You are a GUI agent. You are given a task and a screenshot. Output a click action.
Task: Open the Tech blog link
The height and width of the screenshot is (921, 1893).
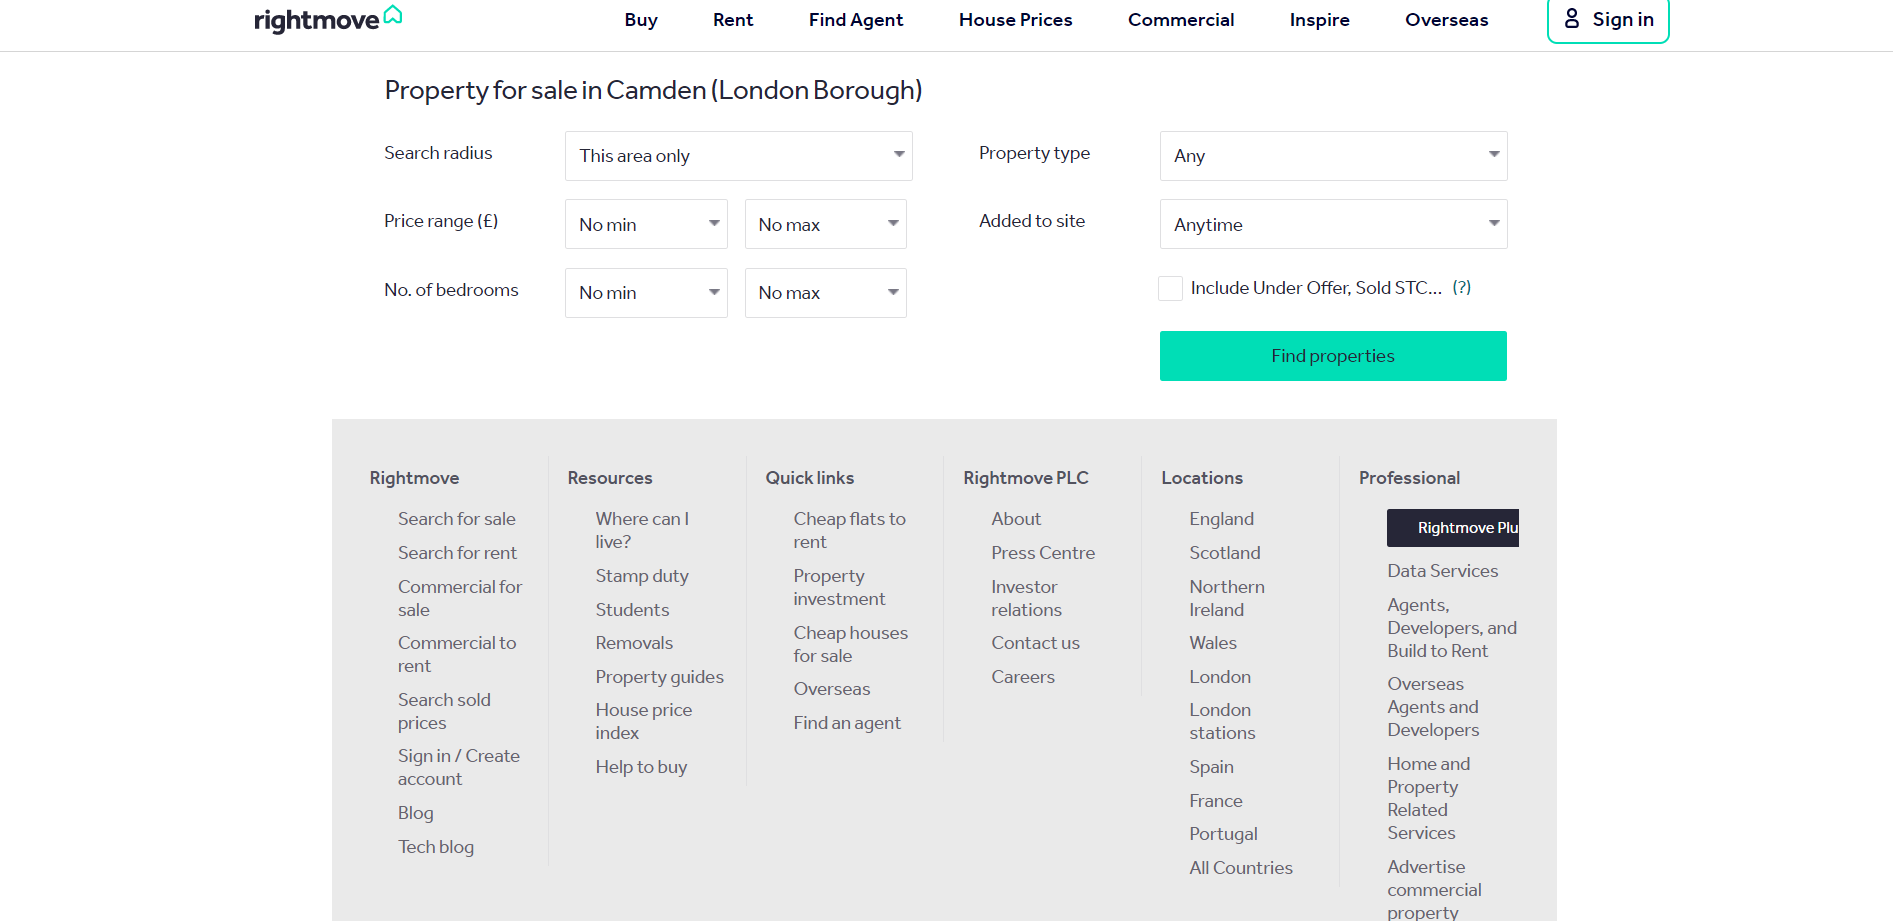pyautogui.click(x=436, y=847)
